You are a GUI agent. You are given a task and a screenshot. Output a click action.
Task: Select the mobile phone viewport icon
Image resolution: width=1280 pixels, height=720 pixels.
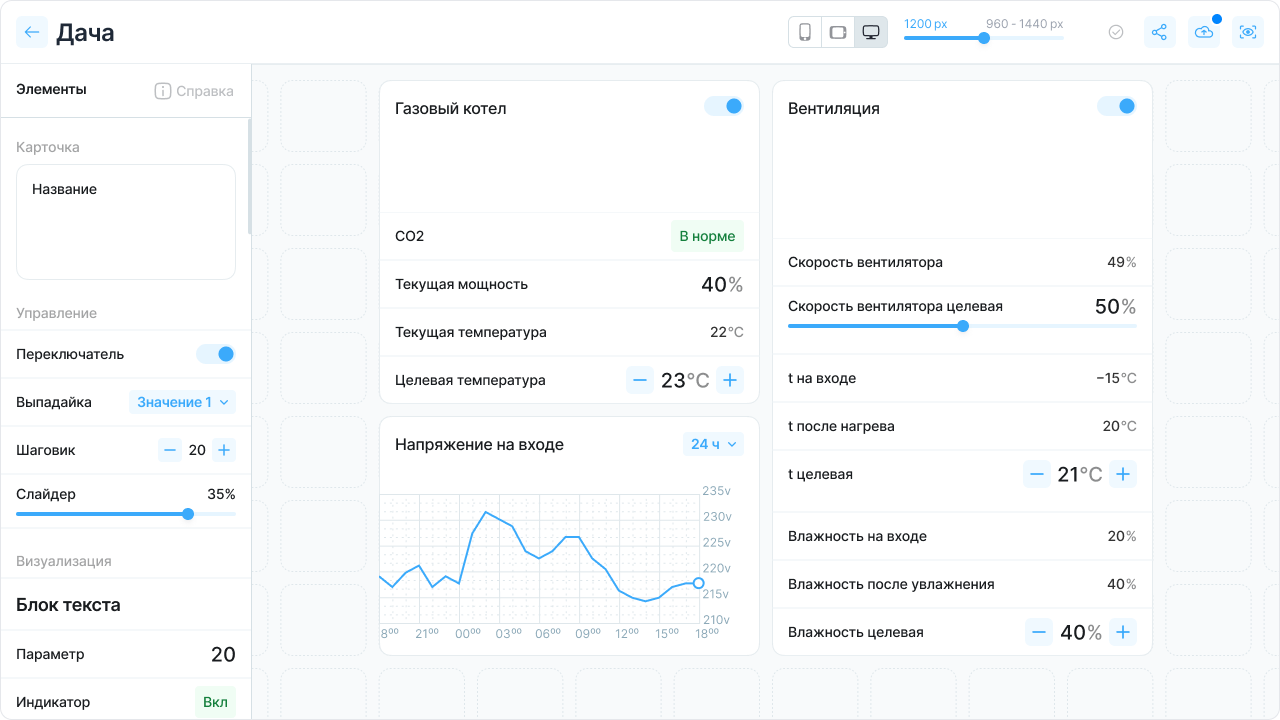(804, 32)
